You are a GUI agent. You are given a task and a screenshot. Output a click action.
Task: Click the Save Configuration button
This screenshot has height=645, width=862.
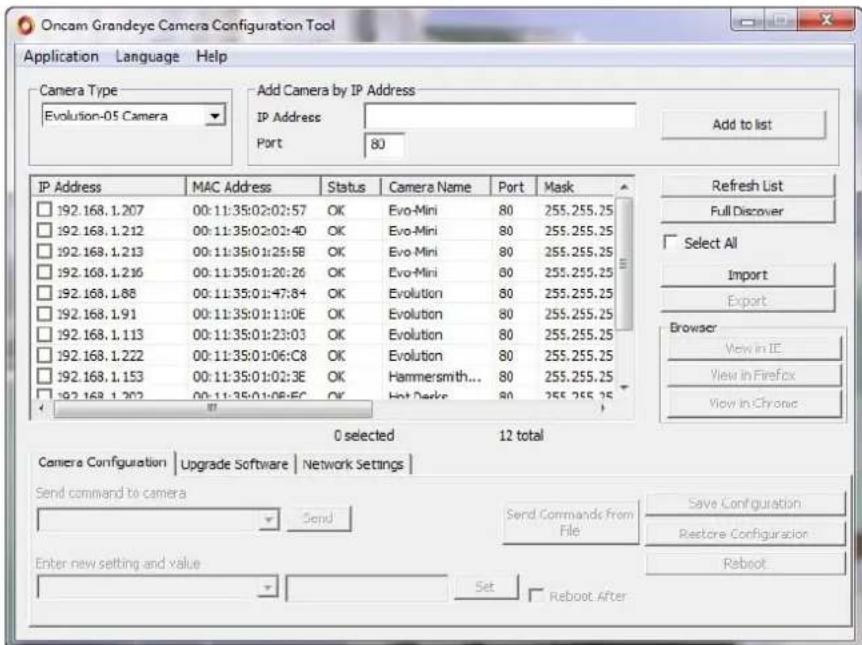tap(745, 504)
